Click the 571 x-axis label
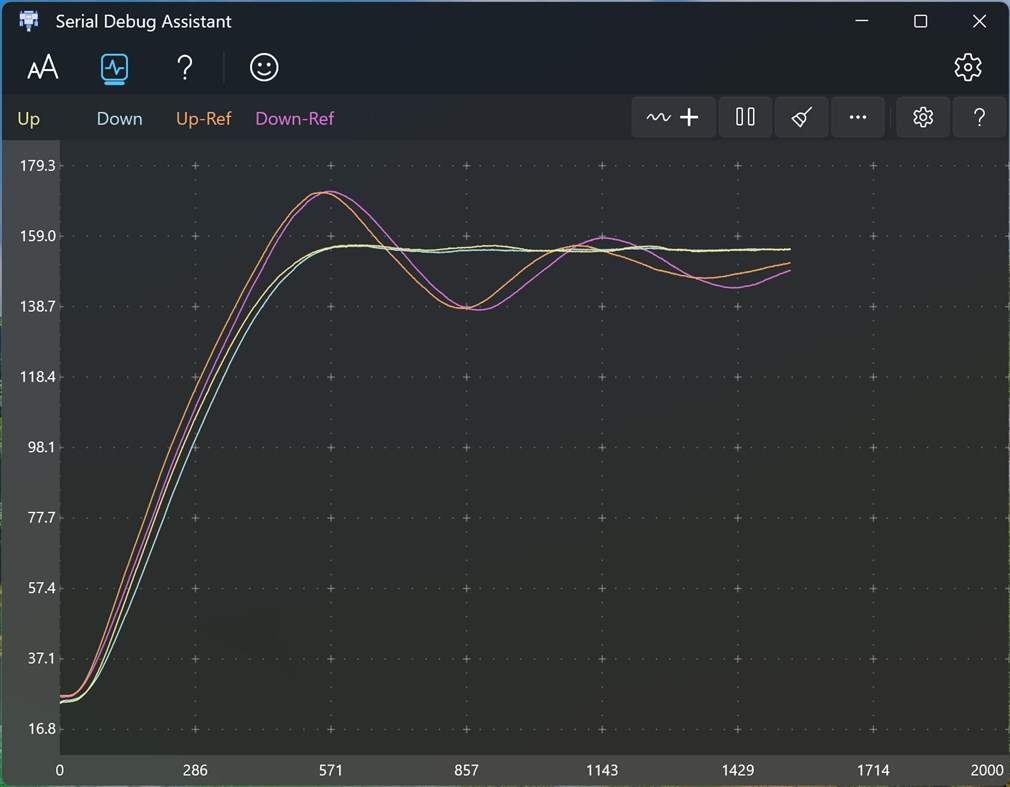The height and width of the screenshot is (787, 1010). point(330,770)
